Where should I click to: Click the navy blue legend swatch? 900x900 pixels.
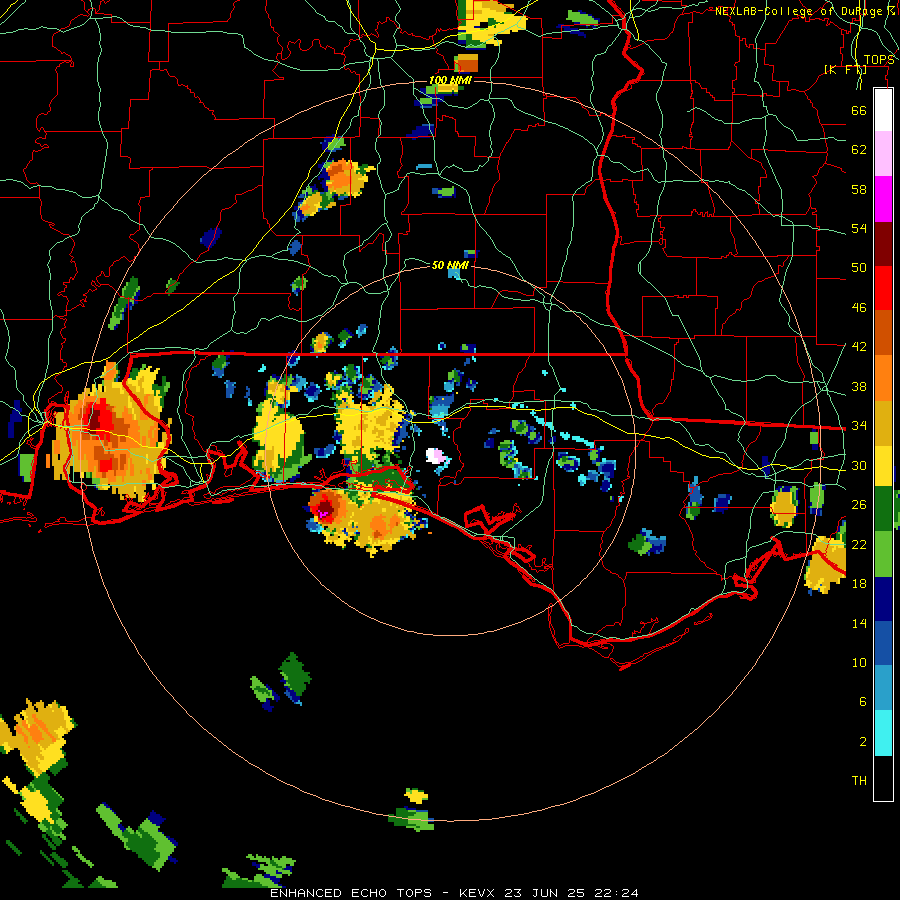point(883,599)
